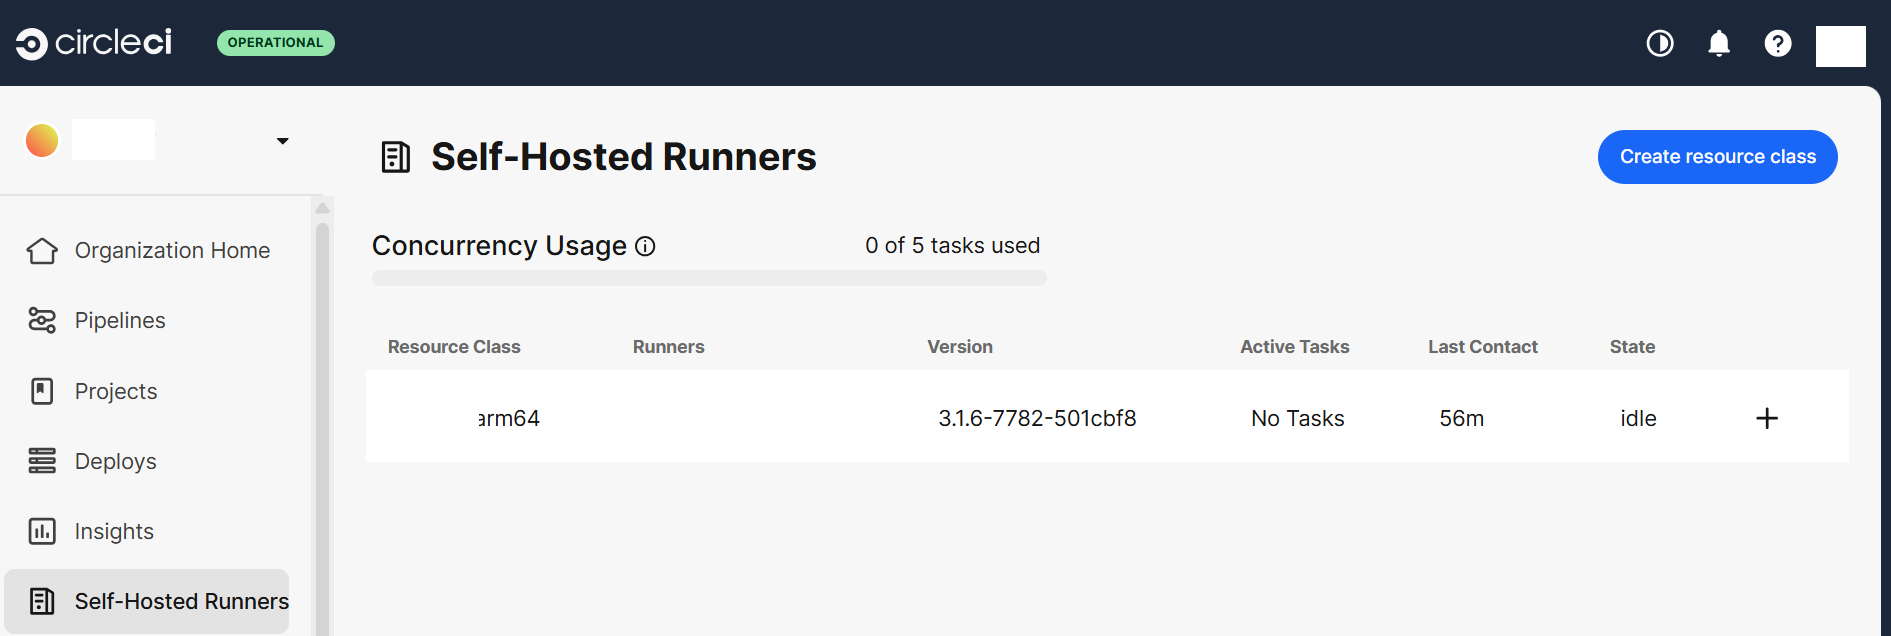Open the notifications bell
The image size is (1891, 636).
point(1719,43)
